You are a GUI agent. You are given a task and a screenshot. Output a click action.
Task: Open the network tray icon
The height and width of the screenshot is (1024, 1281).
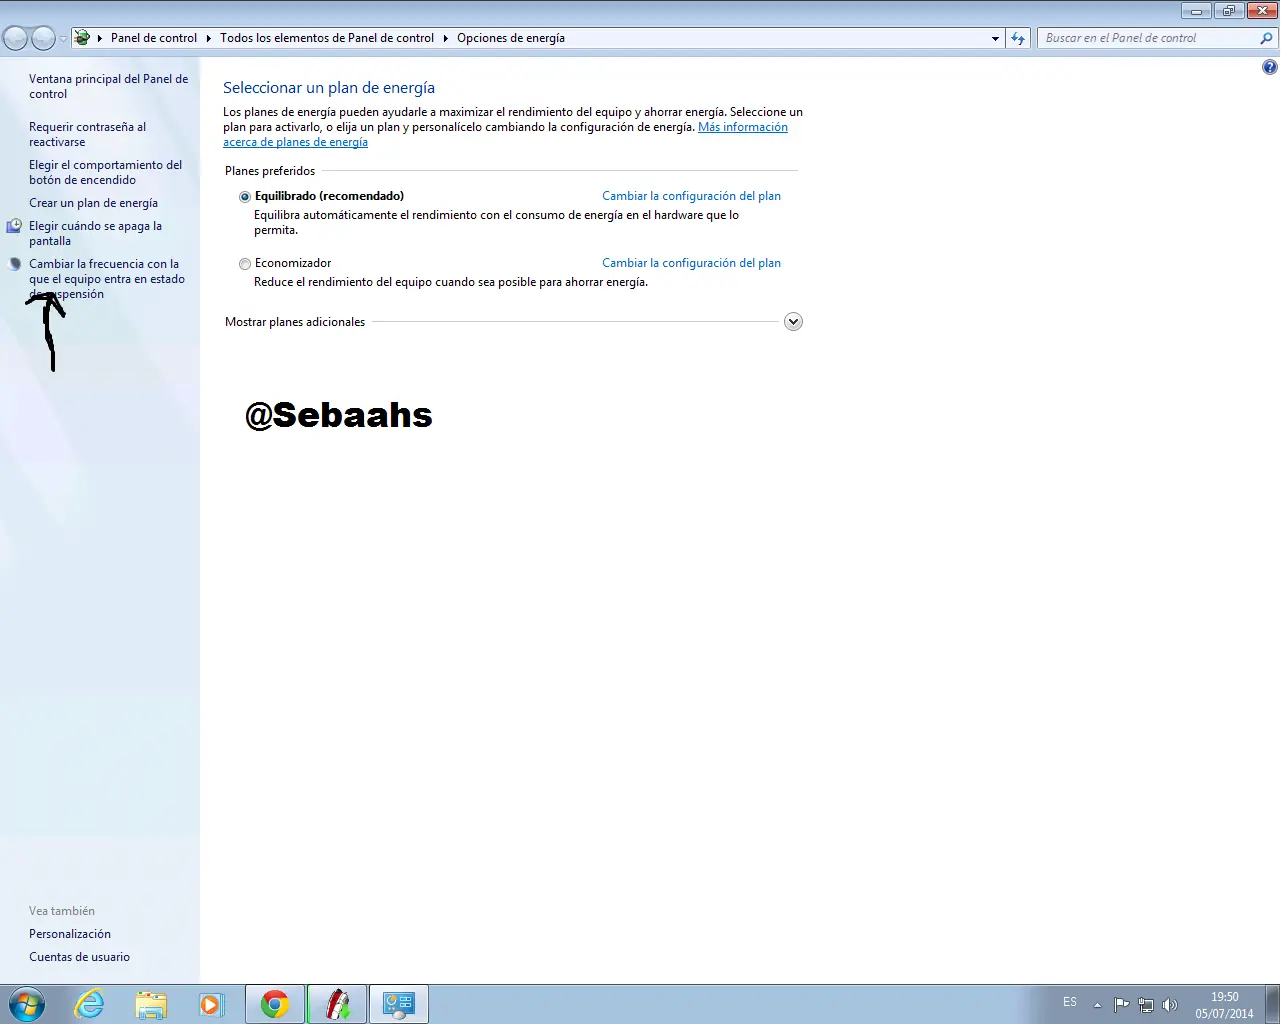tap(1146, 1005)
